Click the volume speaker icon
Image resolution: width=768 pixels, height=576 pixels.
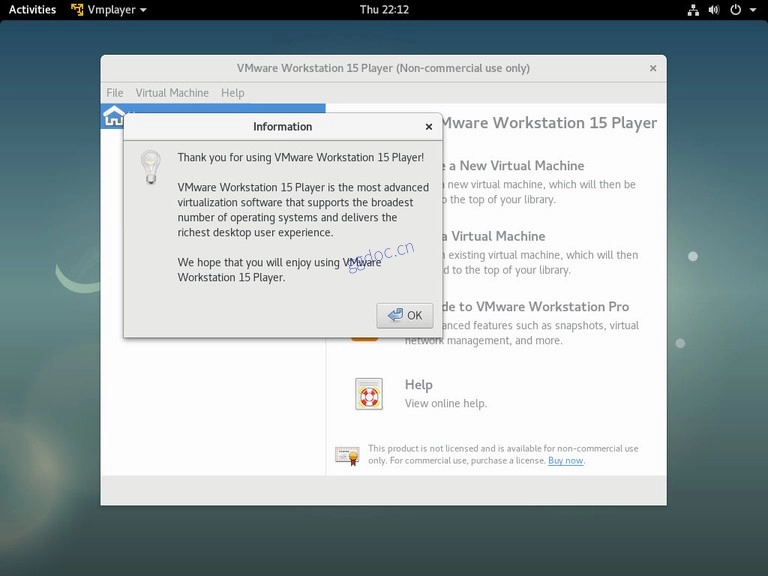click(x=714, y=10)
